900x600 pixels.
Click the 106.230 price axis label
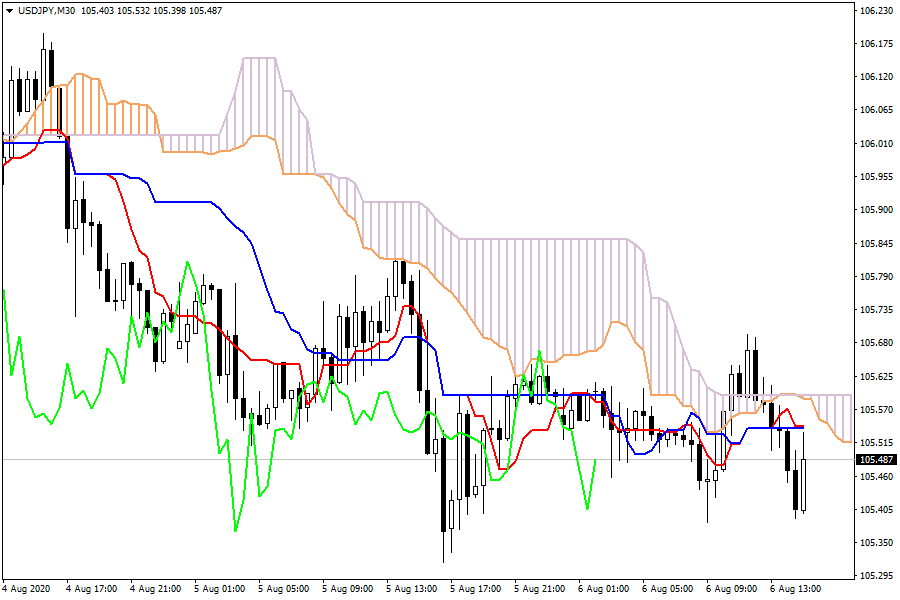tap(875, 10)
